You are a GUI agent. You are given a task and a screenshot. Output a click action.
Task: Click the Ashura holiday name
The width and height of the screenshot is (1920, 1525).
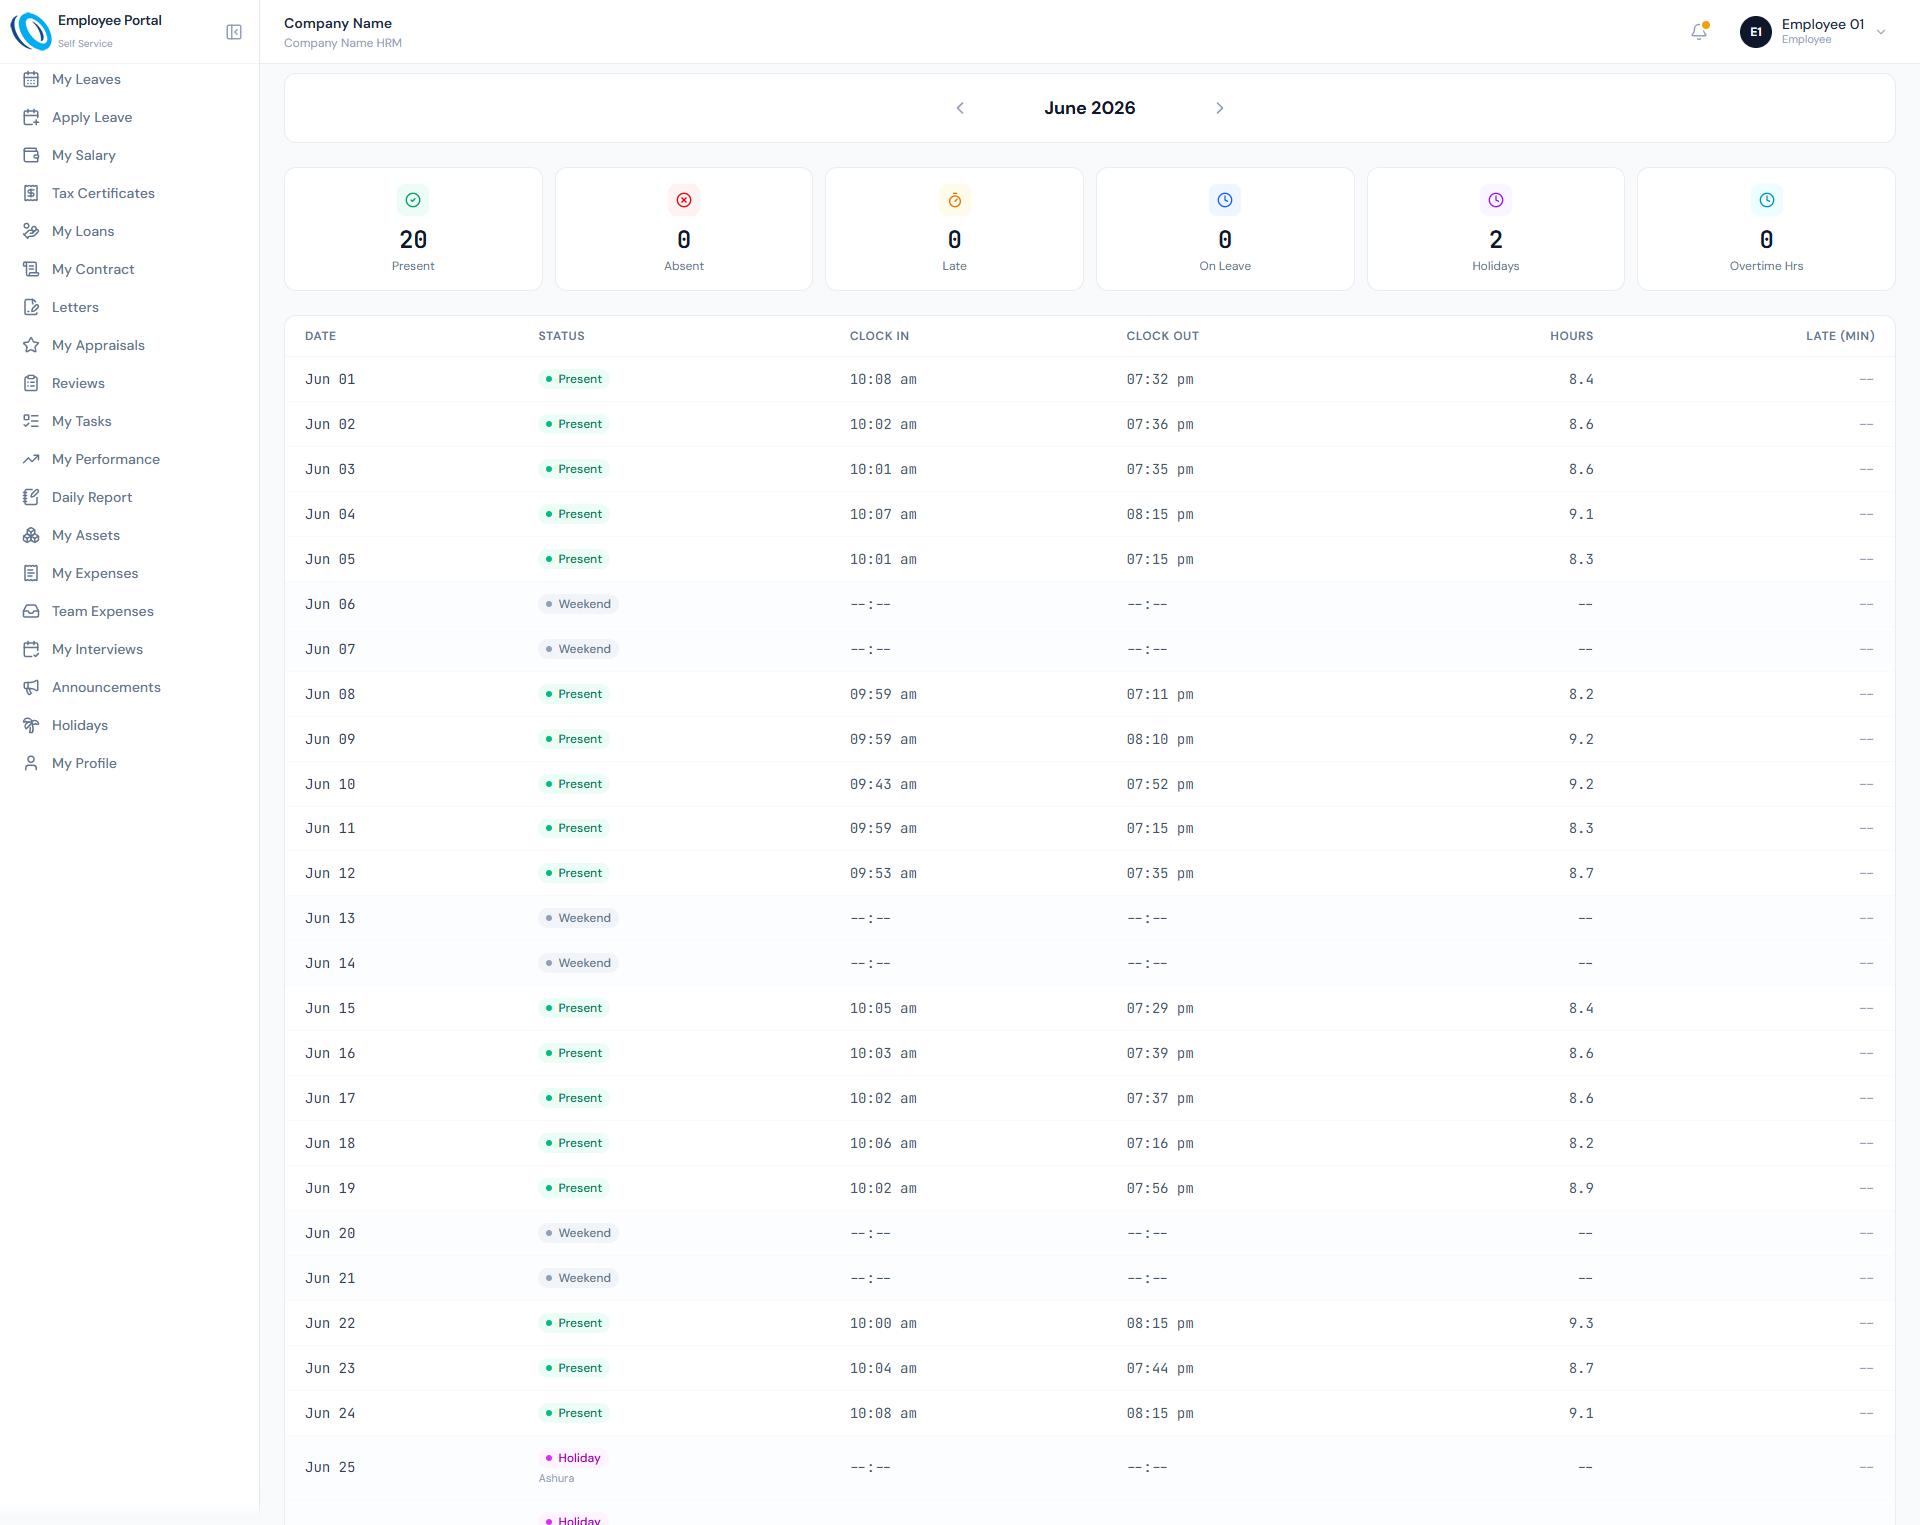tap(556, 1478)
